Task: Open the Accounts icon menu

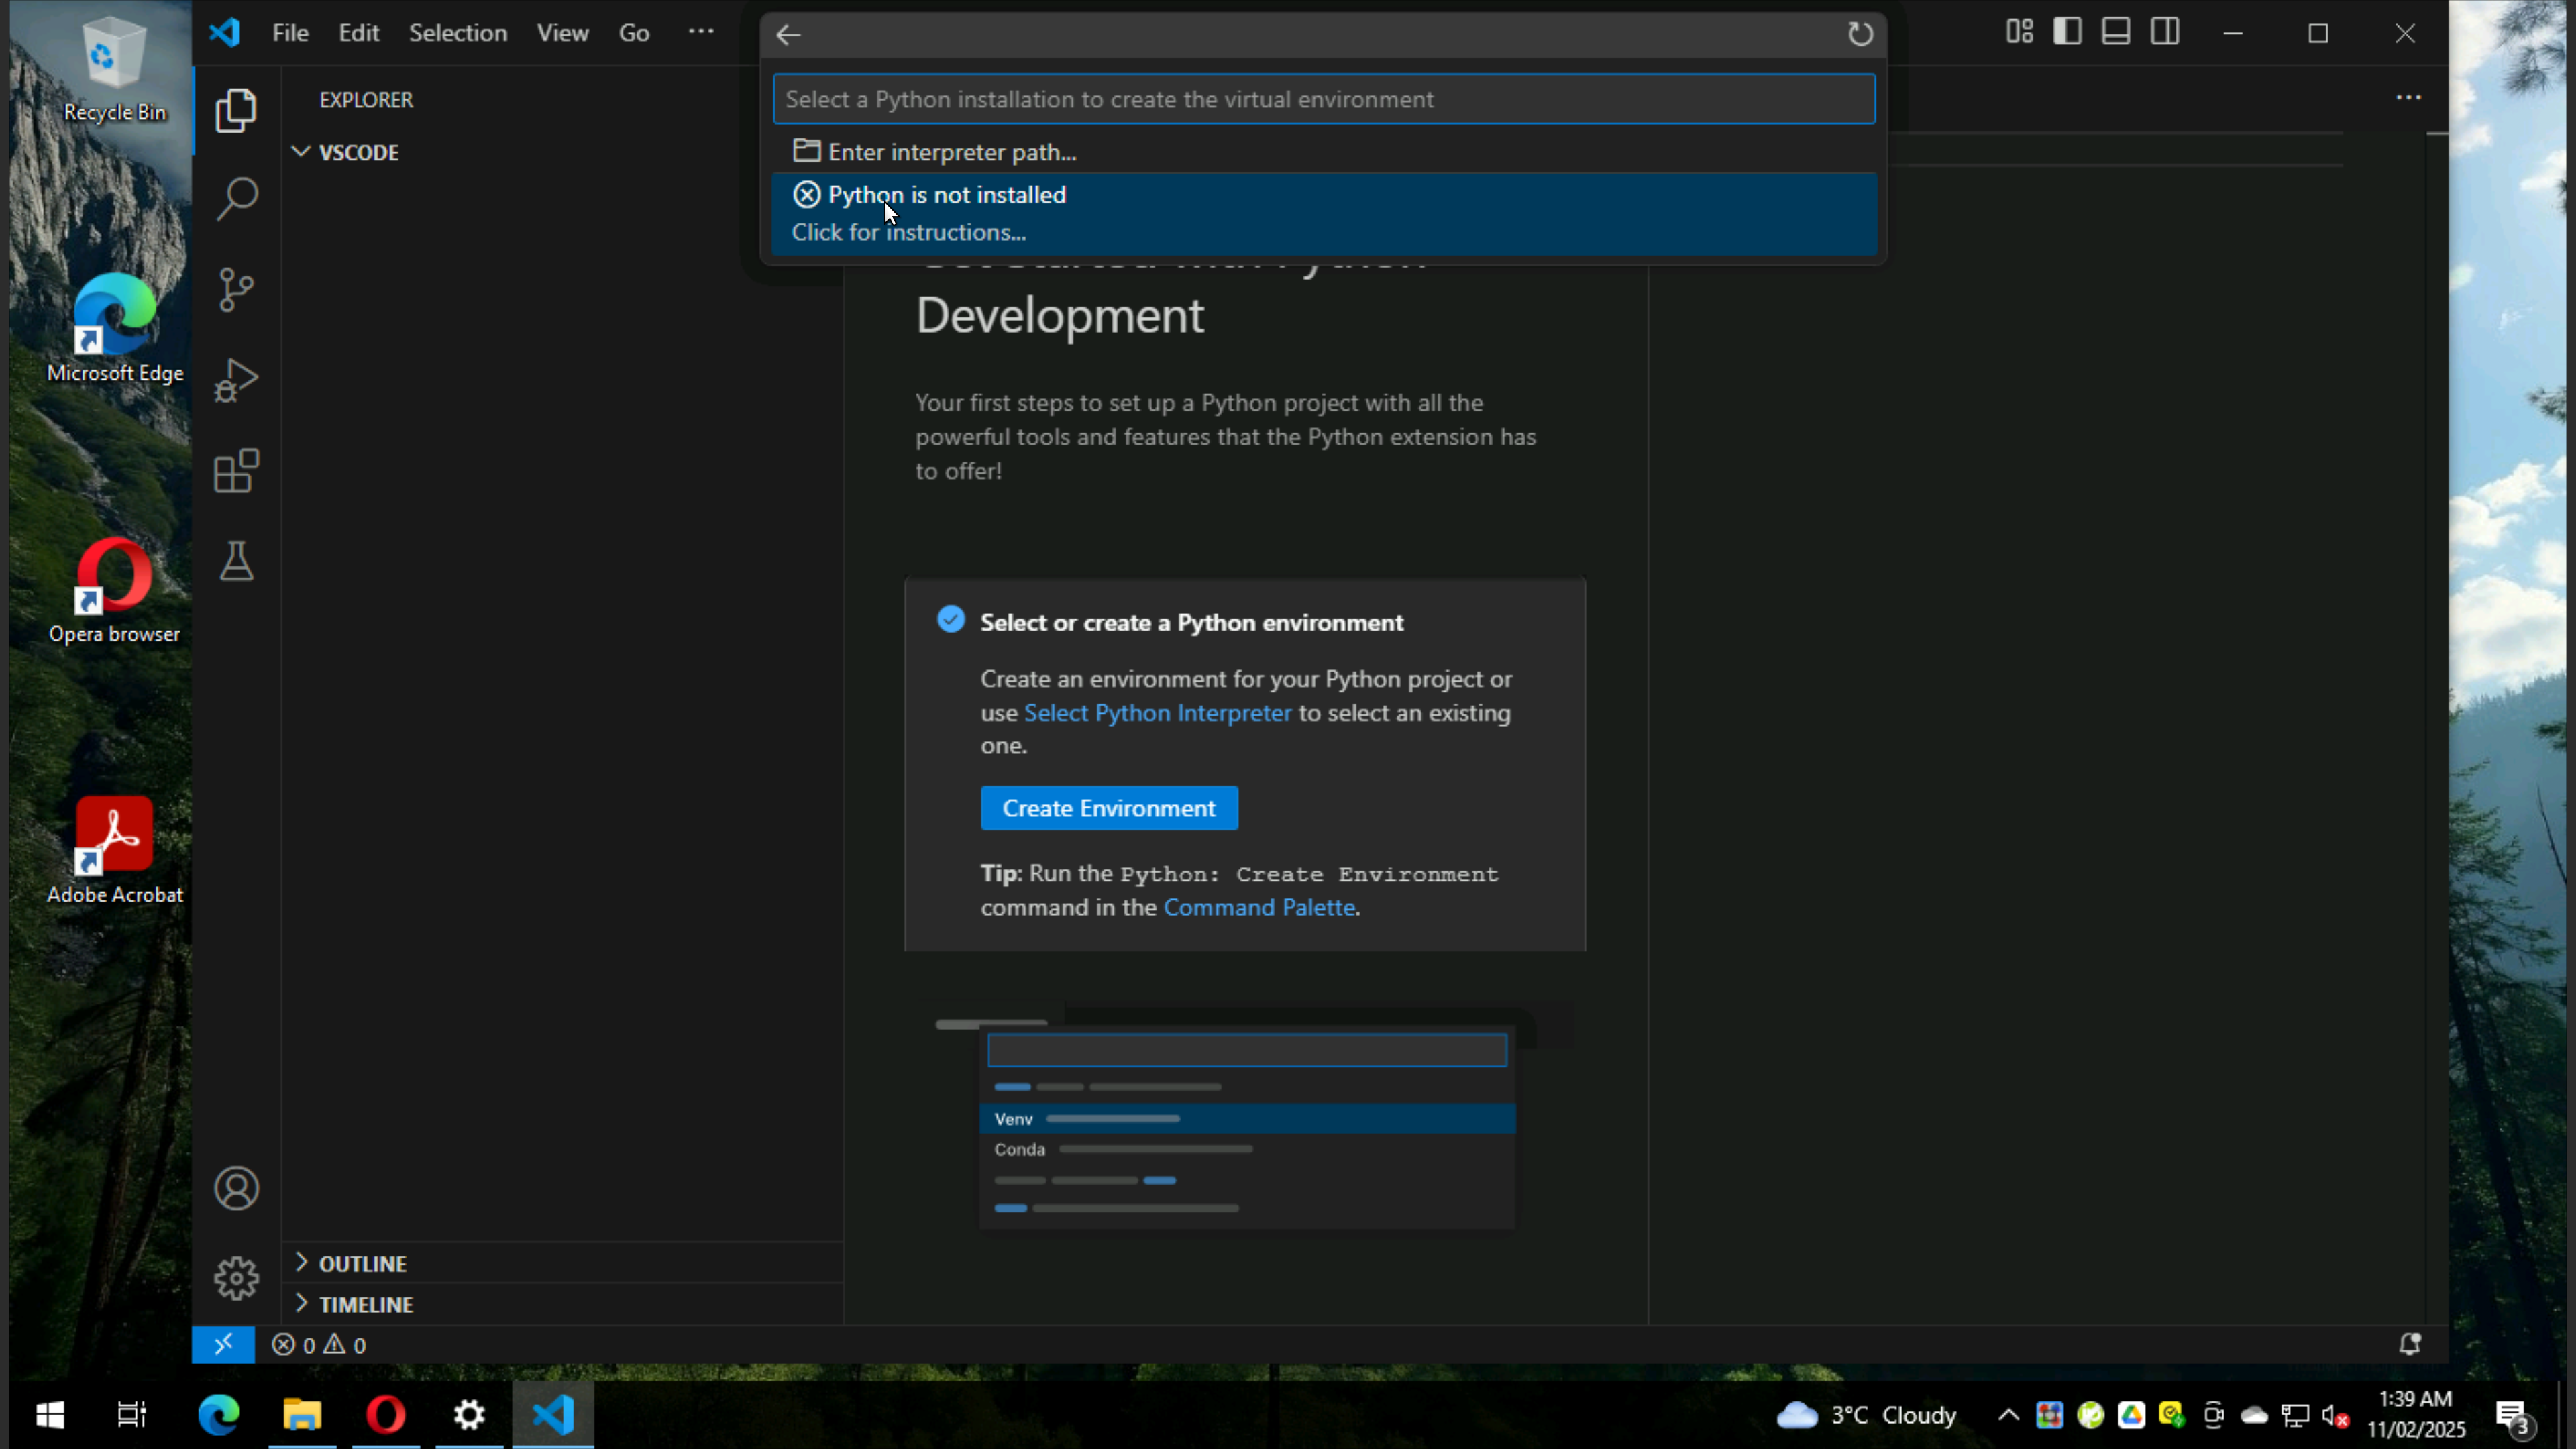Action: pos(237,1188)
